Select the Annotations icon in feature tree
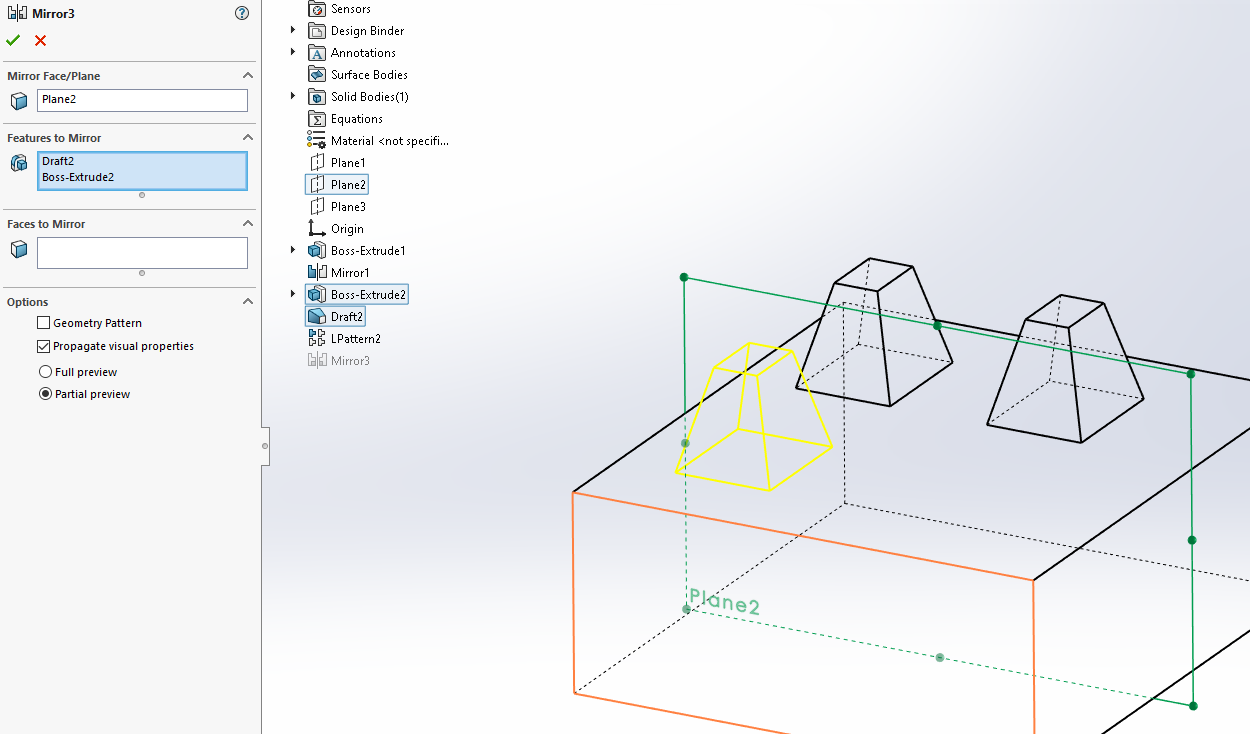 [x=317, y=53]
